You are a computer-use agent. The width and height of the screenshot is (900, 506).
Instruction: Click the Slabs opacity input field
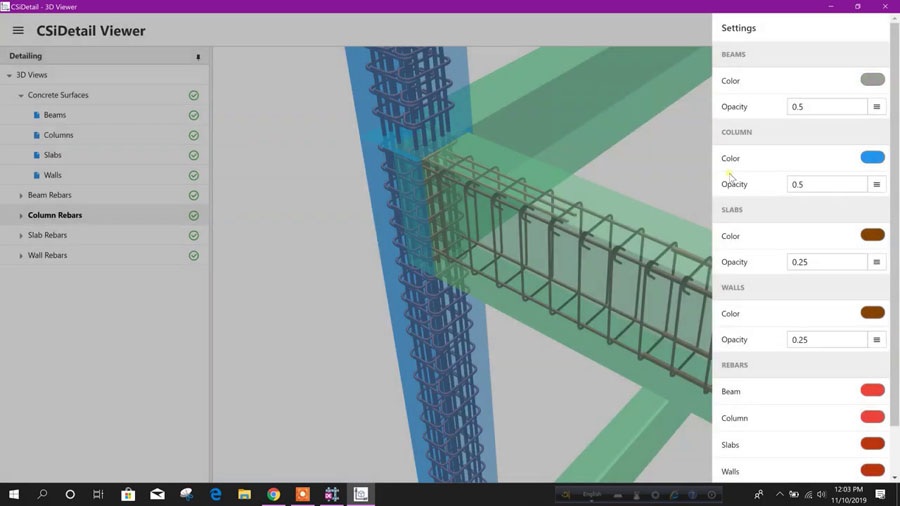827,262
